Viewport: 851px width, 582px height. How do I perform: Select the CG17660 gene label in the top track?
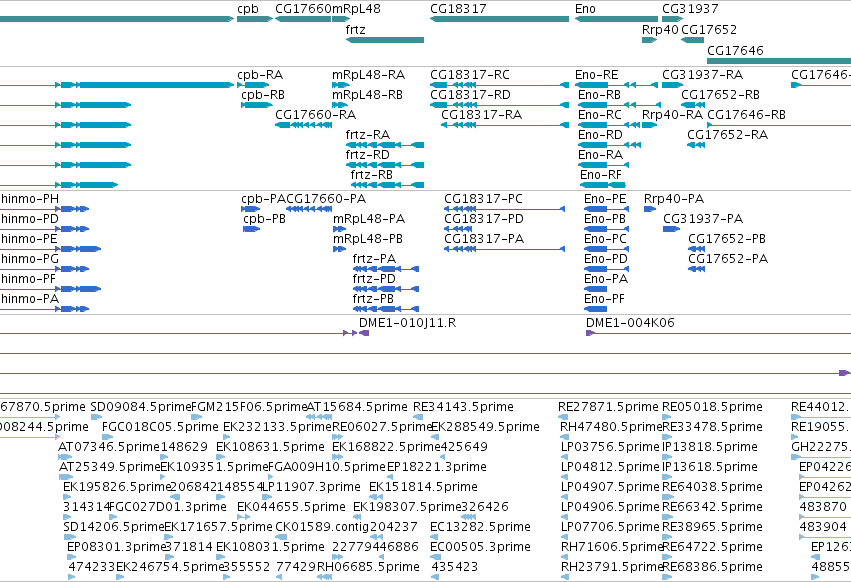pos(303,9)
